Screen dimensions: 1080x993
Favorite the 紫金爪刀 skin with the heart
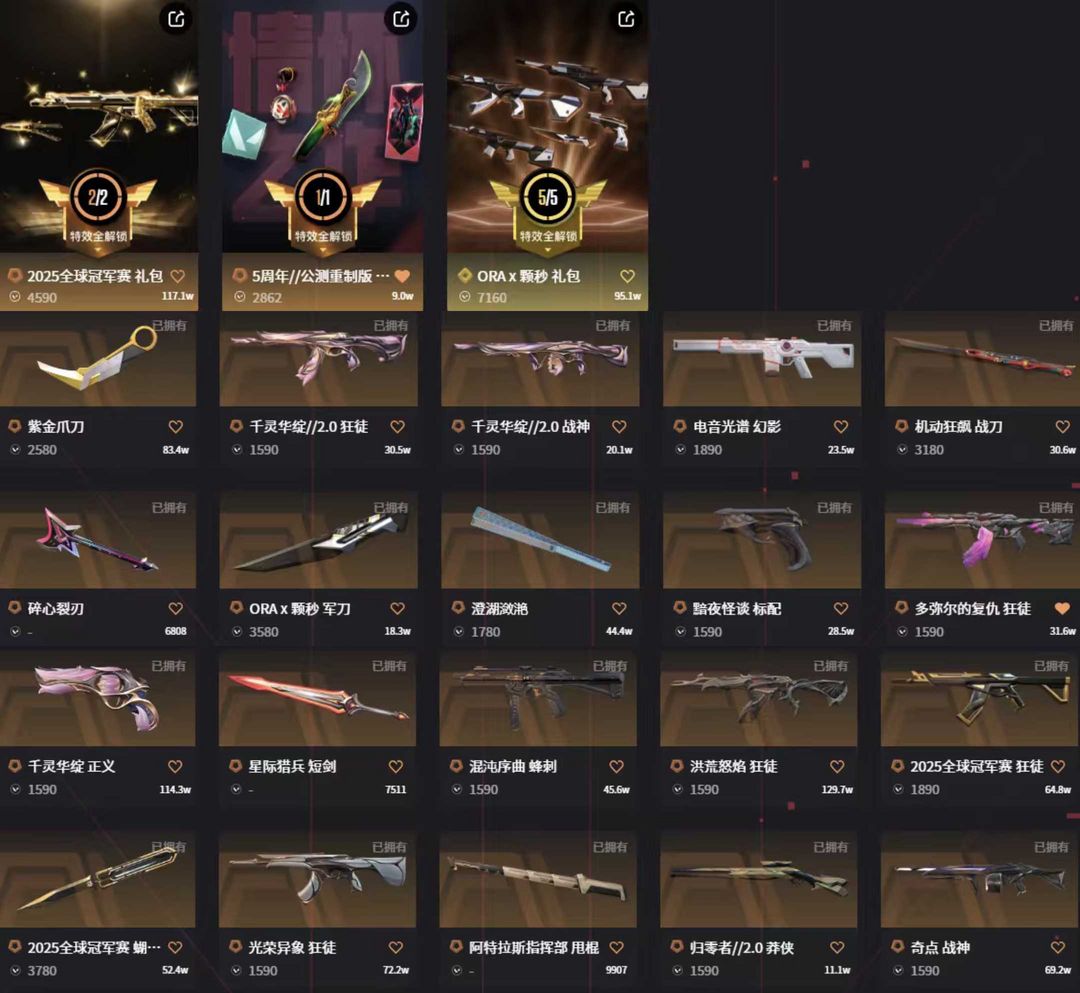pyautogui.click(x=176, y=427)
